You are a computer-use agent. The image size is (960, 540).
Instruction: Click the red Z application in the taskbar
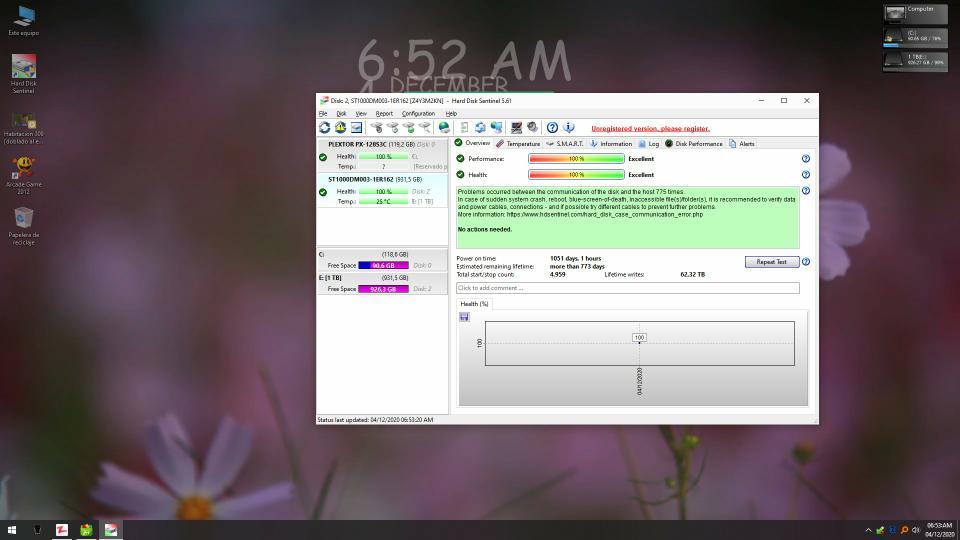(x=62, y=530)
